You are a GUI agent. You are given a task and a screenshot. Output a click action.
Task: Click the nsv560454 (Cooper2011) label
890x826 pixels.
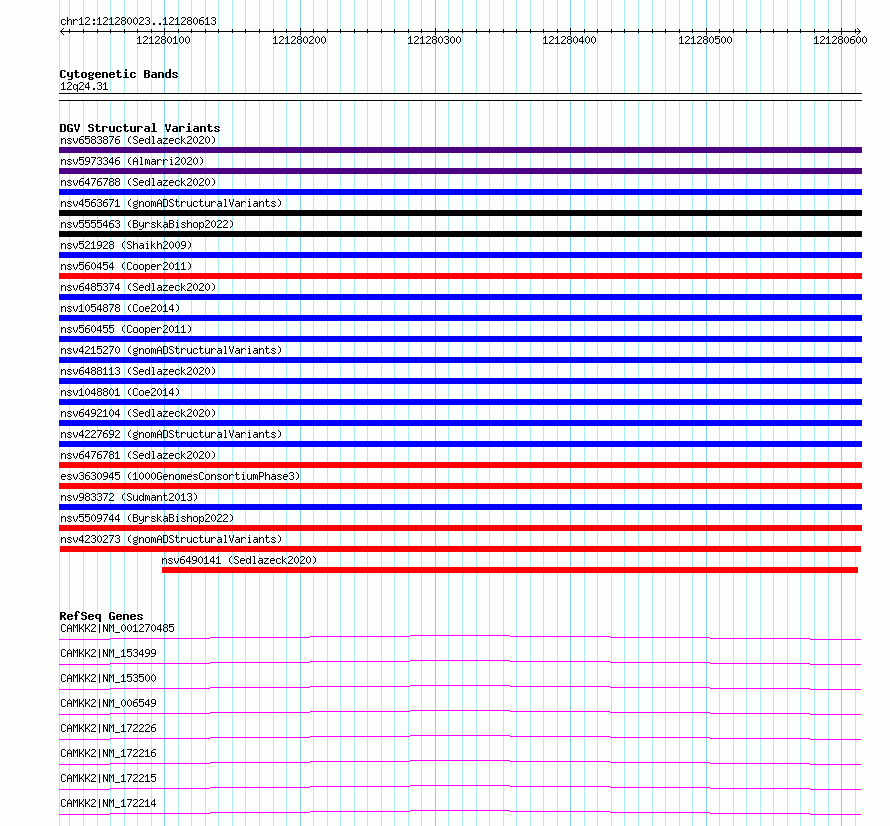pyautogui.click(x=126, y=266)
